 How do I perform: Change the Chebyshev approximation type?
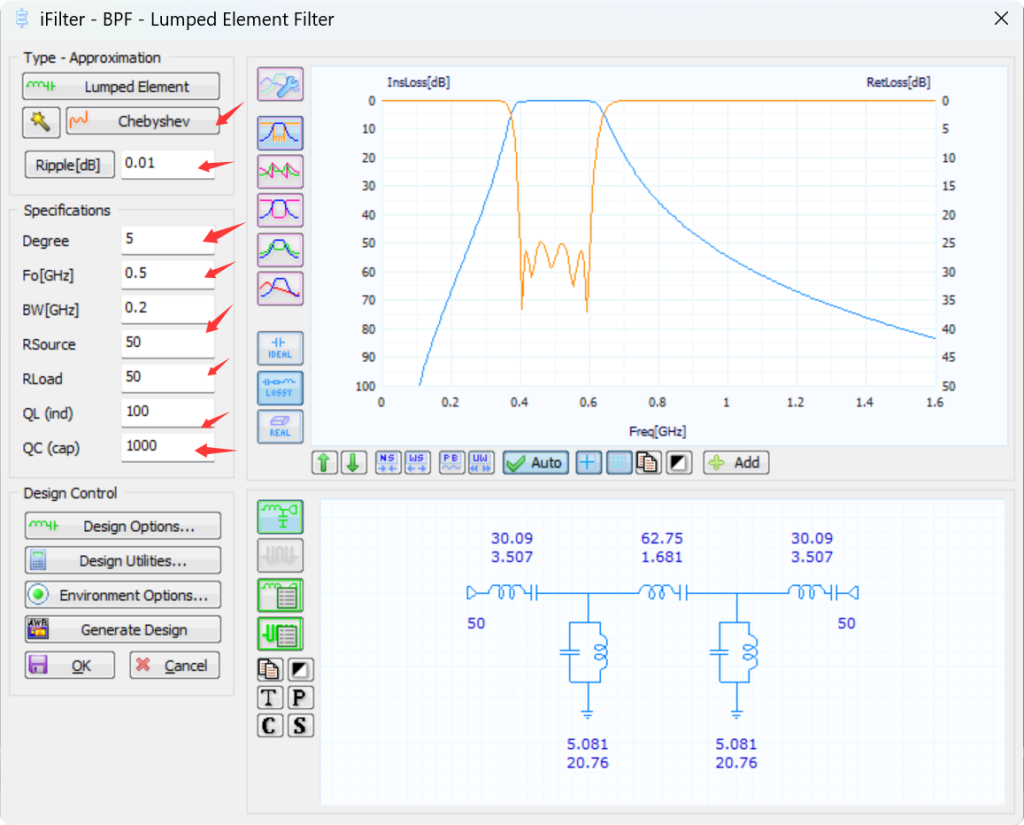point(142,121)
